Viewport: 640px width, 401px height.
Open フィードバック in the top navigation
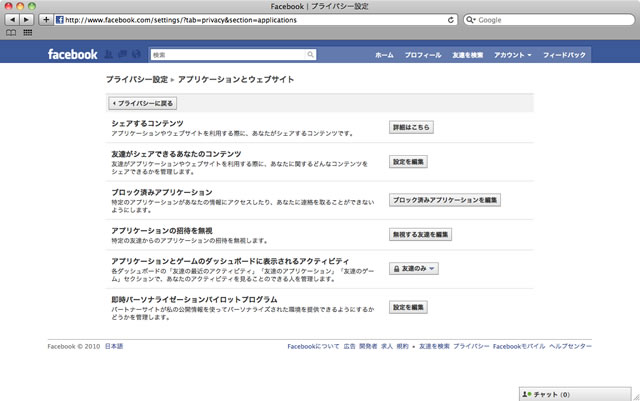(564, 55)
